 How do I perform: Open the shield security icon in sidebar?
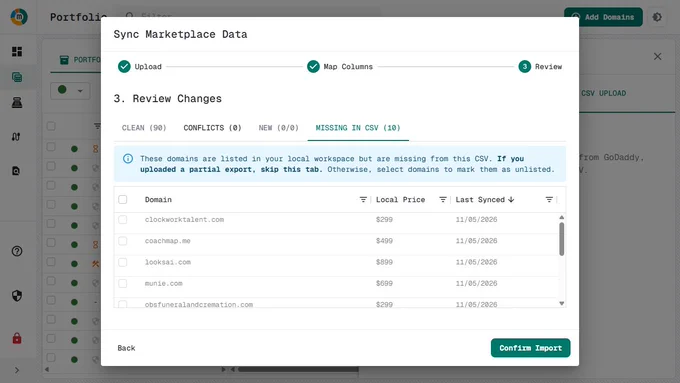pyautogui.click(x=17, y=296)
